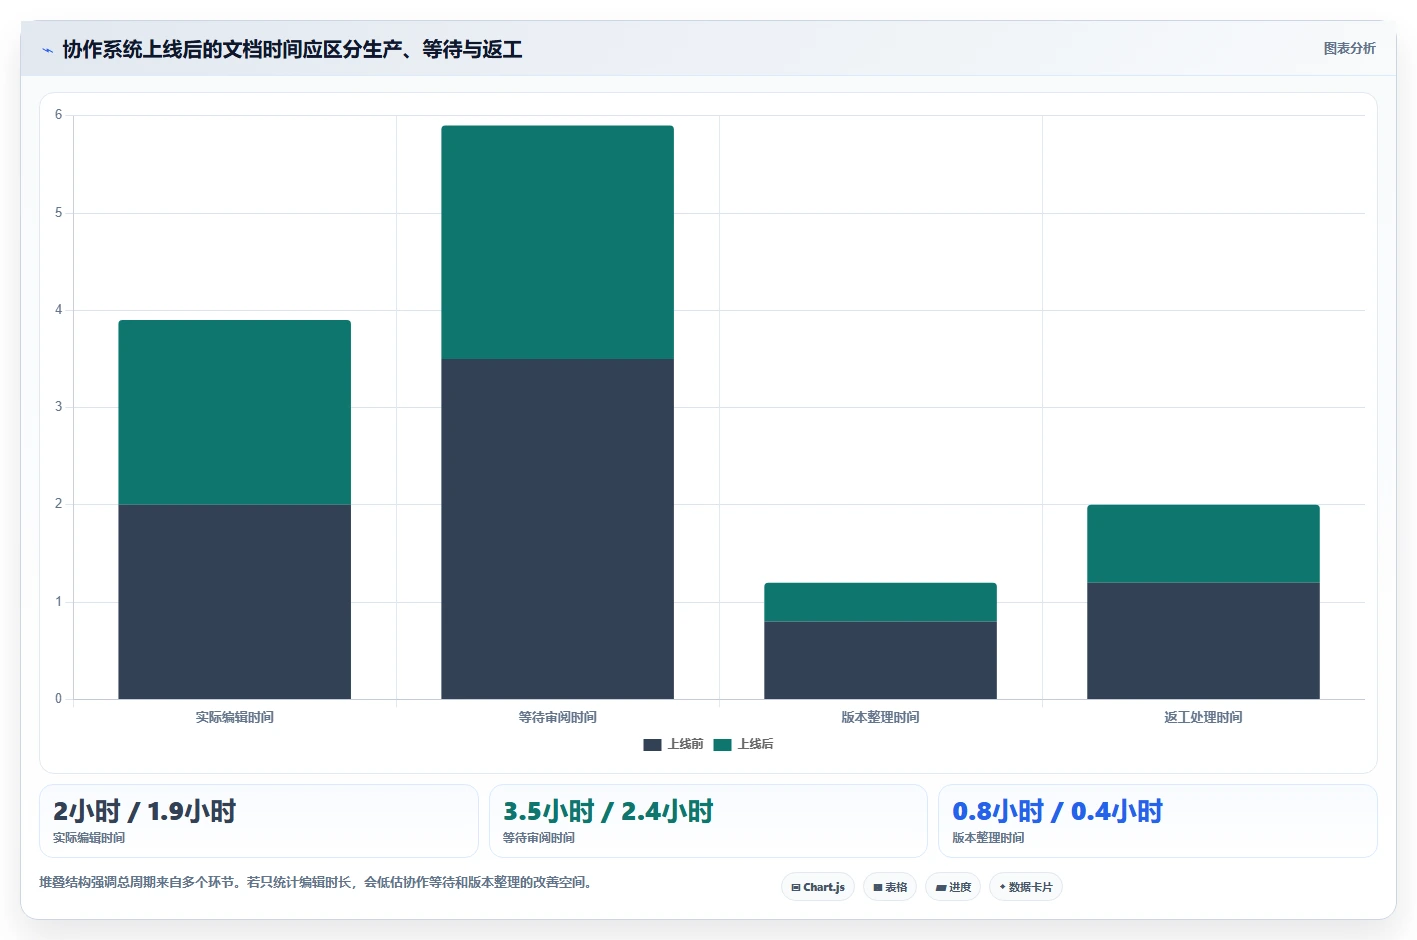Click the 上线前 bar for 返工处理时间
The width and height of the screenshot is (1417, 940).
(x=1204, y=641)
